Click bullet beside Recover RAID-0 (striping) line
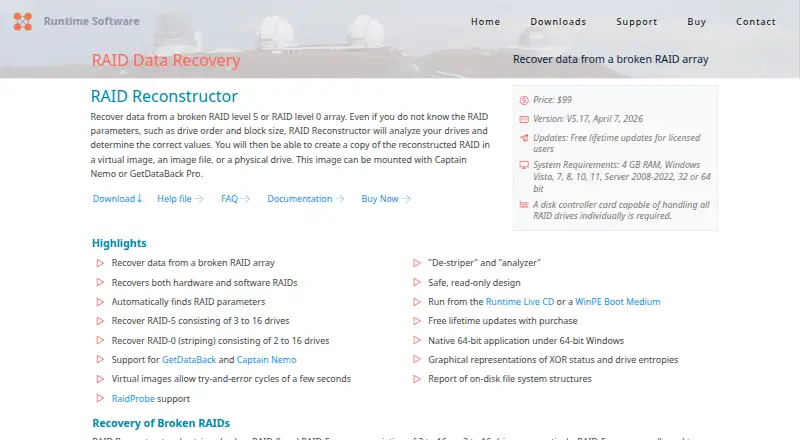The image size is (800, 440). (100, 340)
